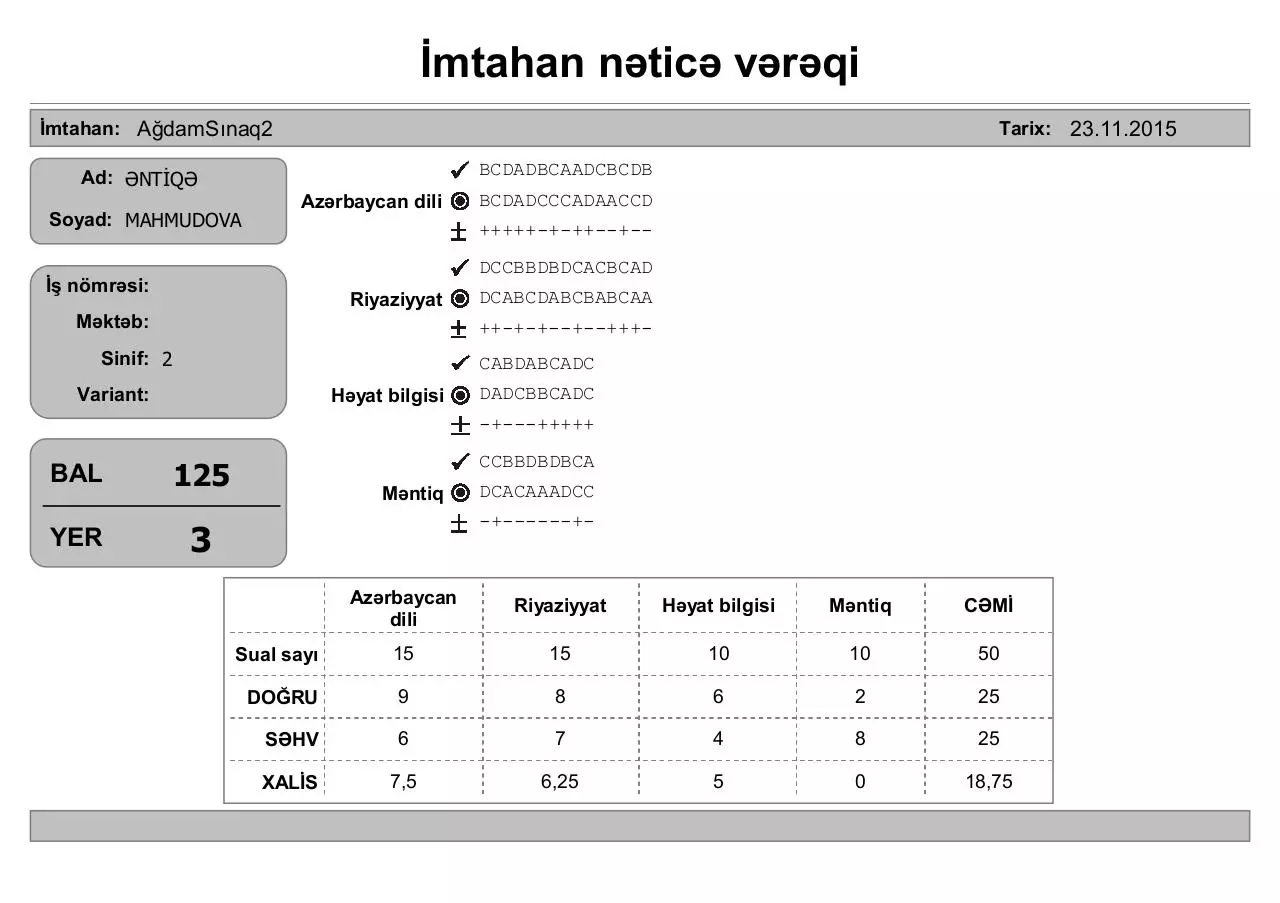Image resolution: width=1280 pixels, height=903 pixels.
Task: Click the plus-minus icon in Riyaziyyat result row
Action: coord(459,328)
